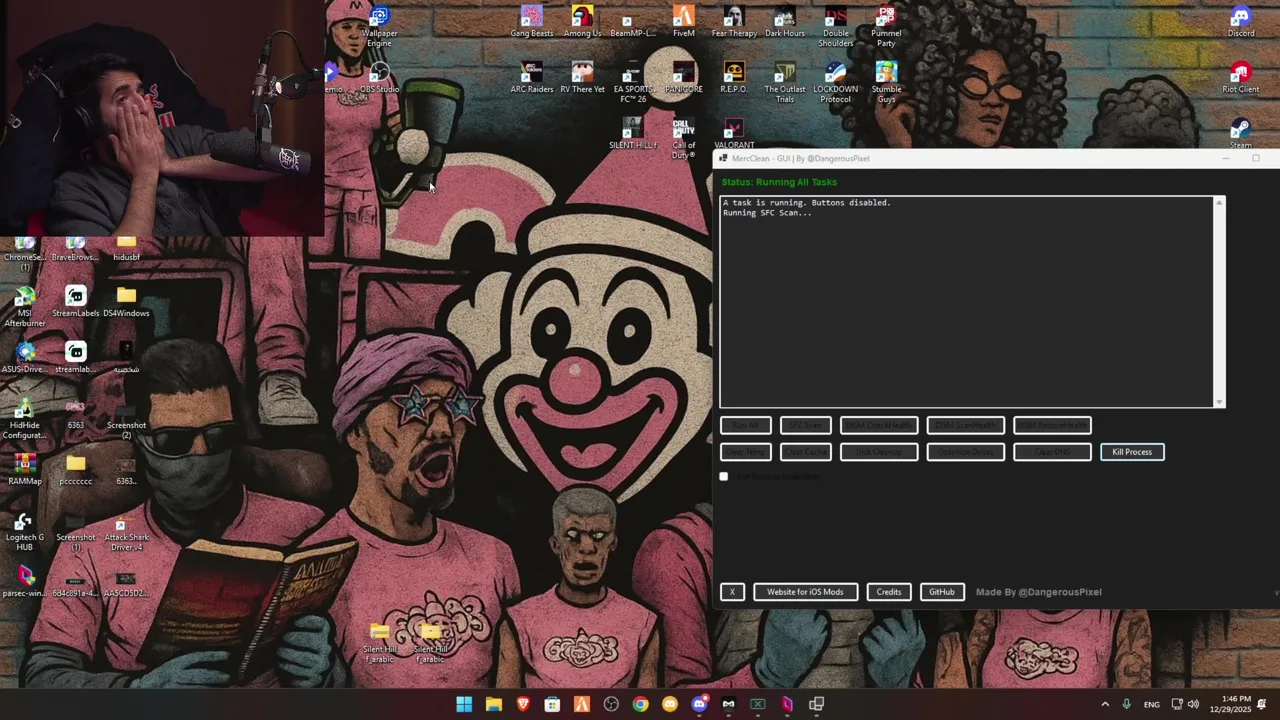Launch Stumble Guys from desktop

click(x=886, y=83)
